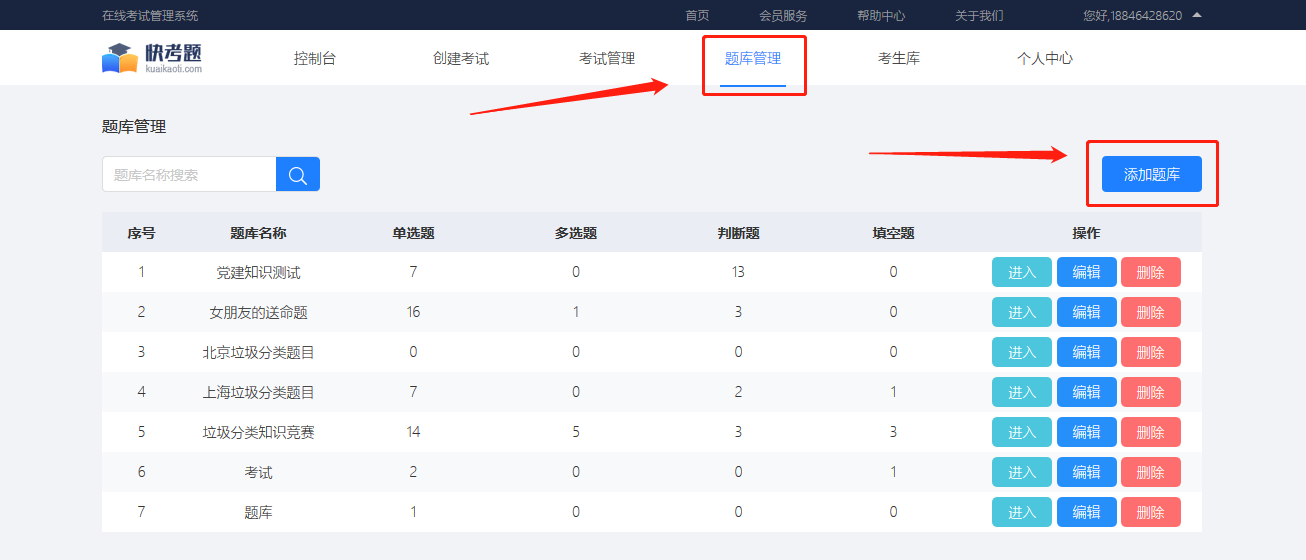Click the 填空题 column header
1306x560 pixels.
click(x=893, y=233)
